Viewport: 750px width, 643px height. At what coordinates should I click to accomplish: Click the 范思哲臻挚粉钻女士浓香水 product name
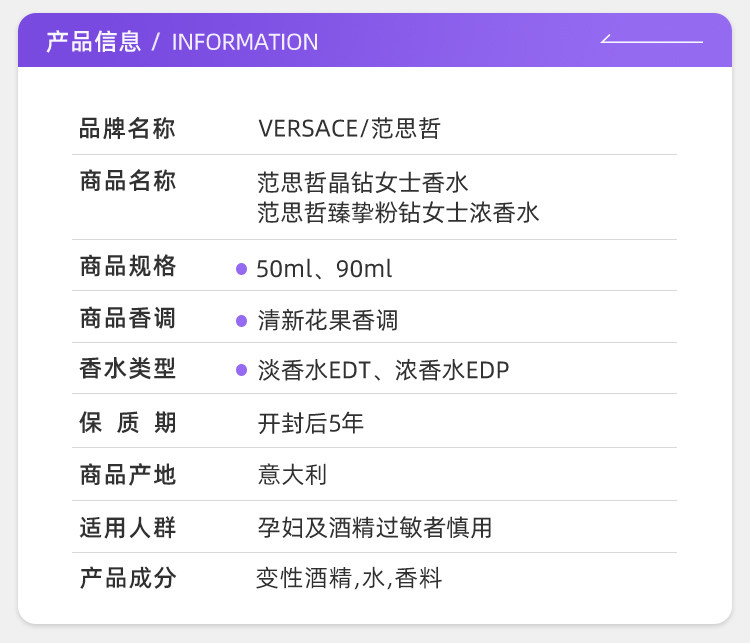pos(398,212)
